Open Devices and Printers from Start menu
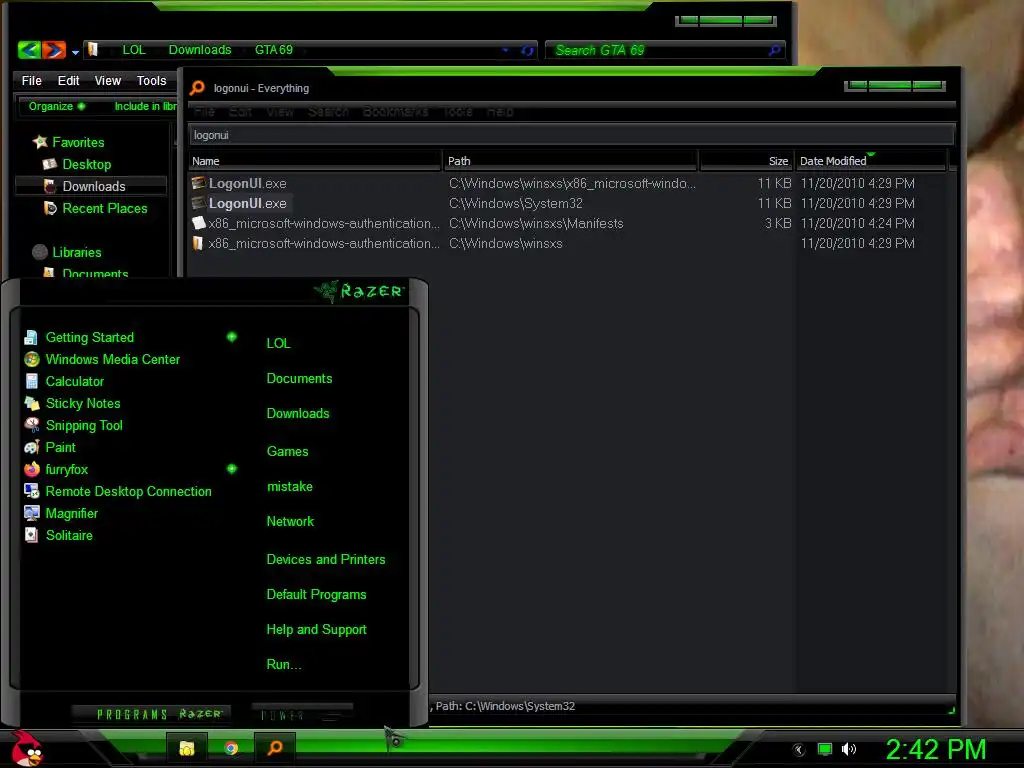This screenshot has height=768, width=1024. click(326, 559)
